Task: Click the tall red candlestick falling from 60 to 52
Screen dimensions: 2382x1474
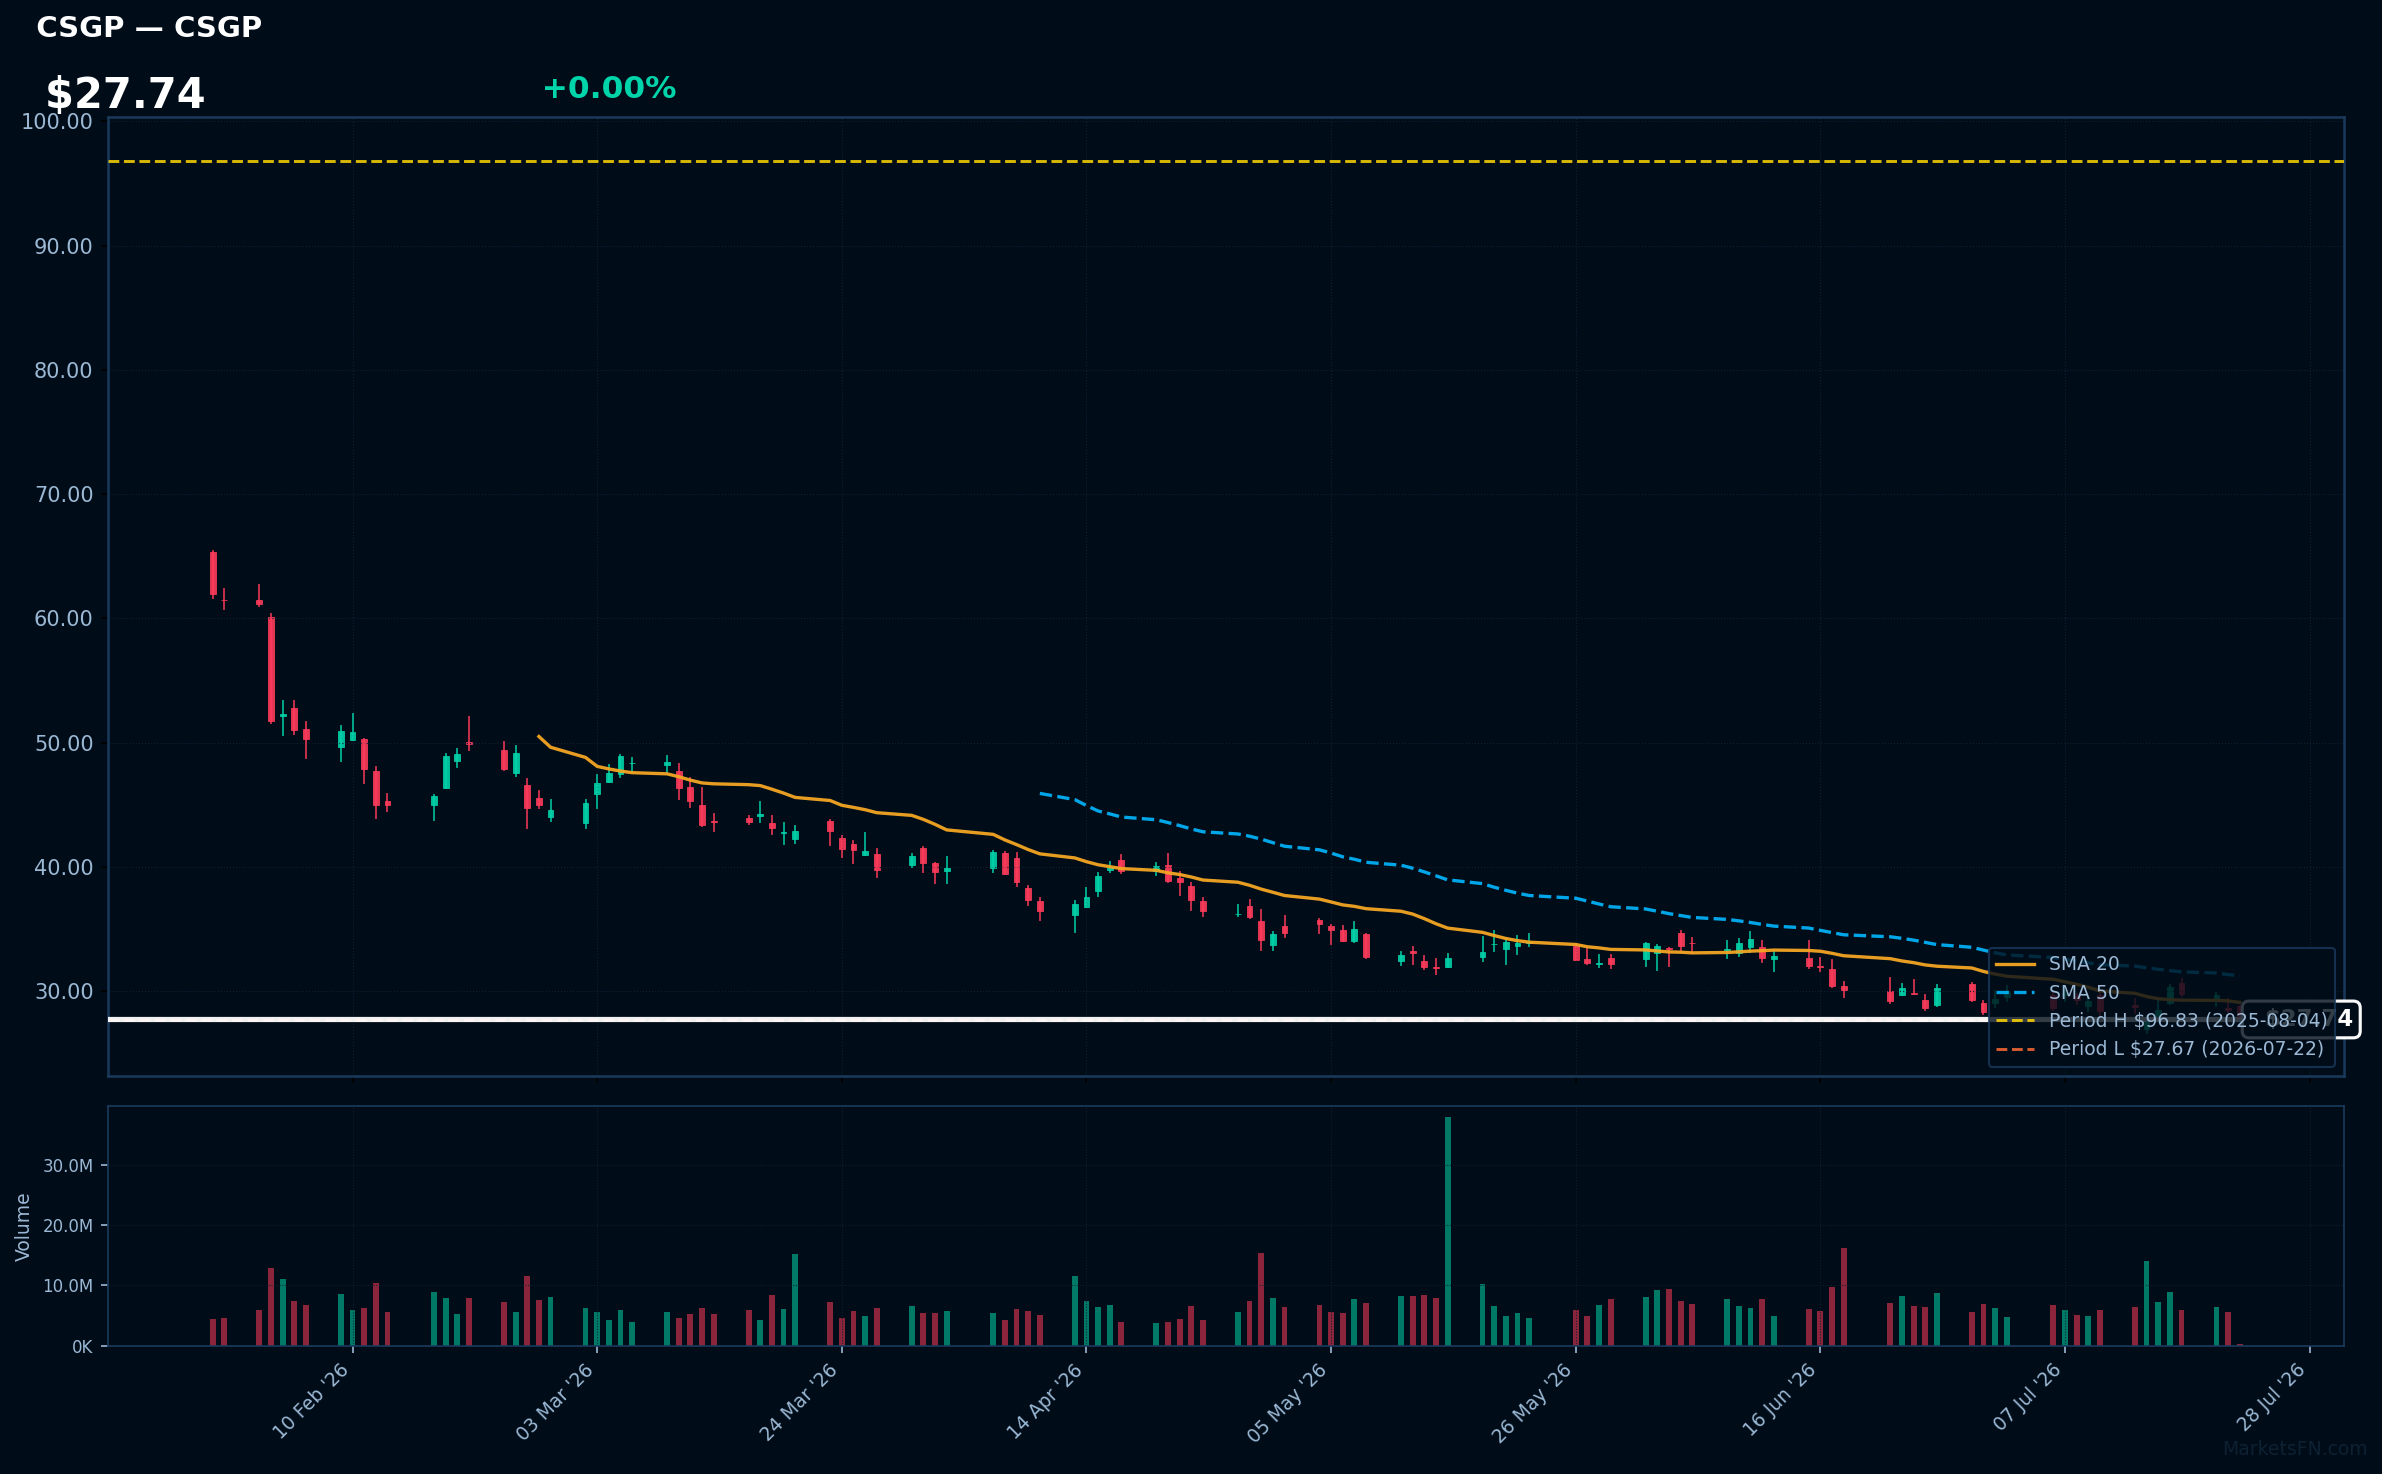Action: point(271,669)
